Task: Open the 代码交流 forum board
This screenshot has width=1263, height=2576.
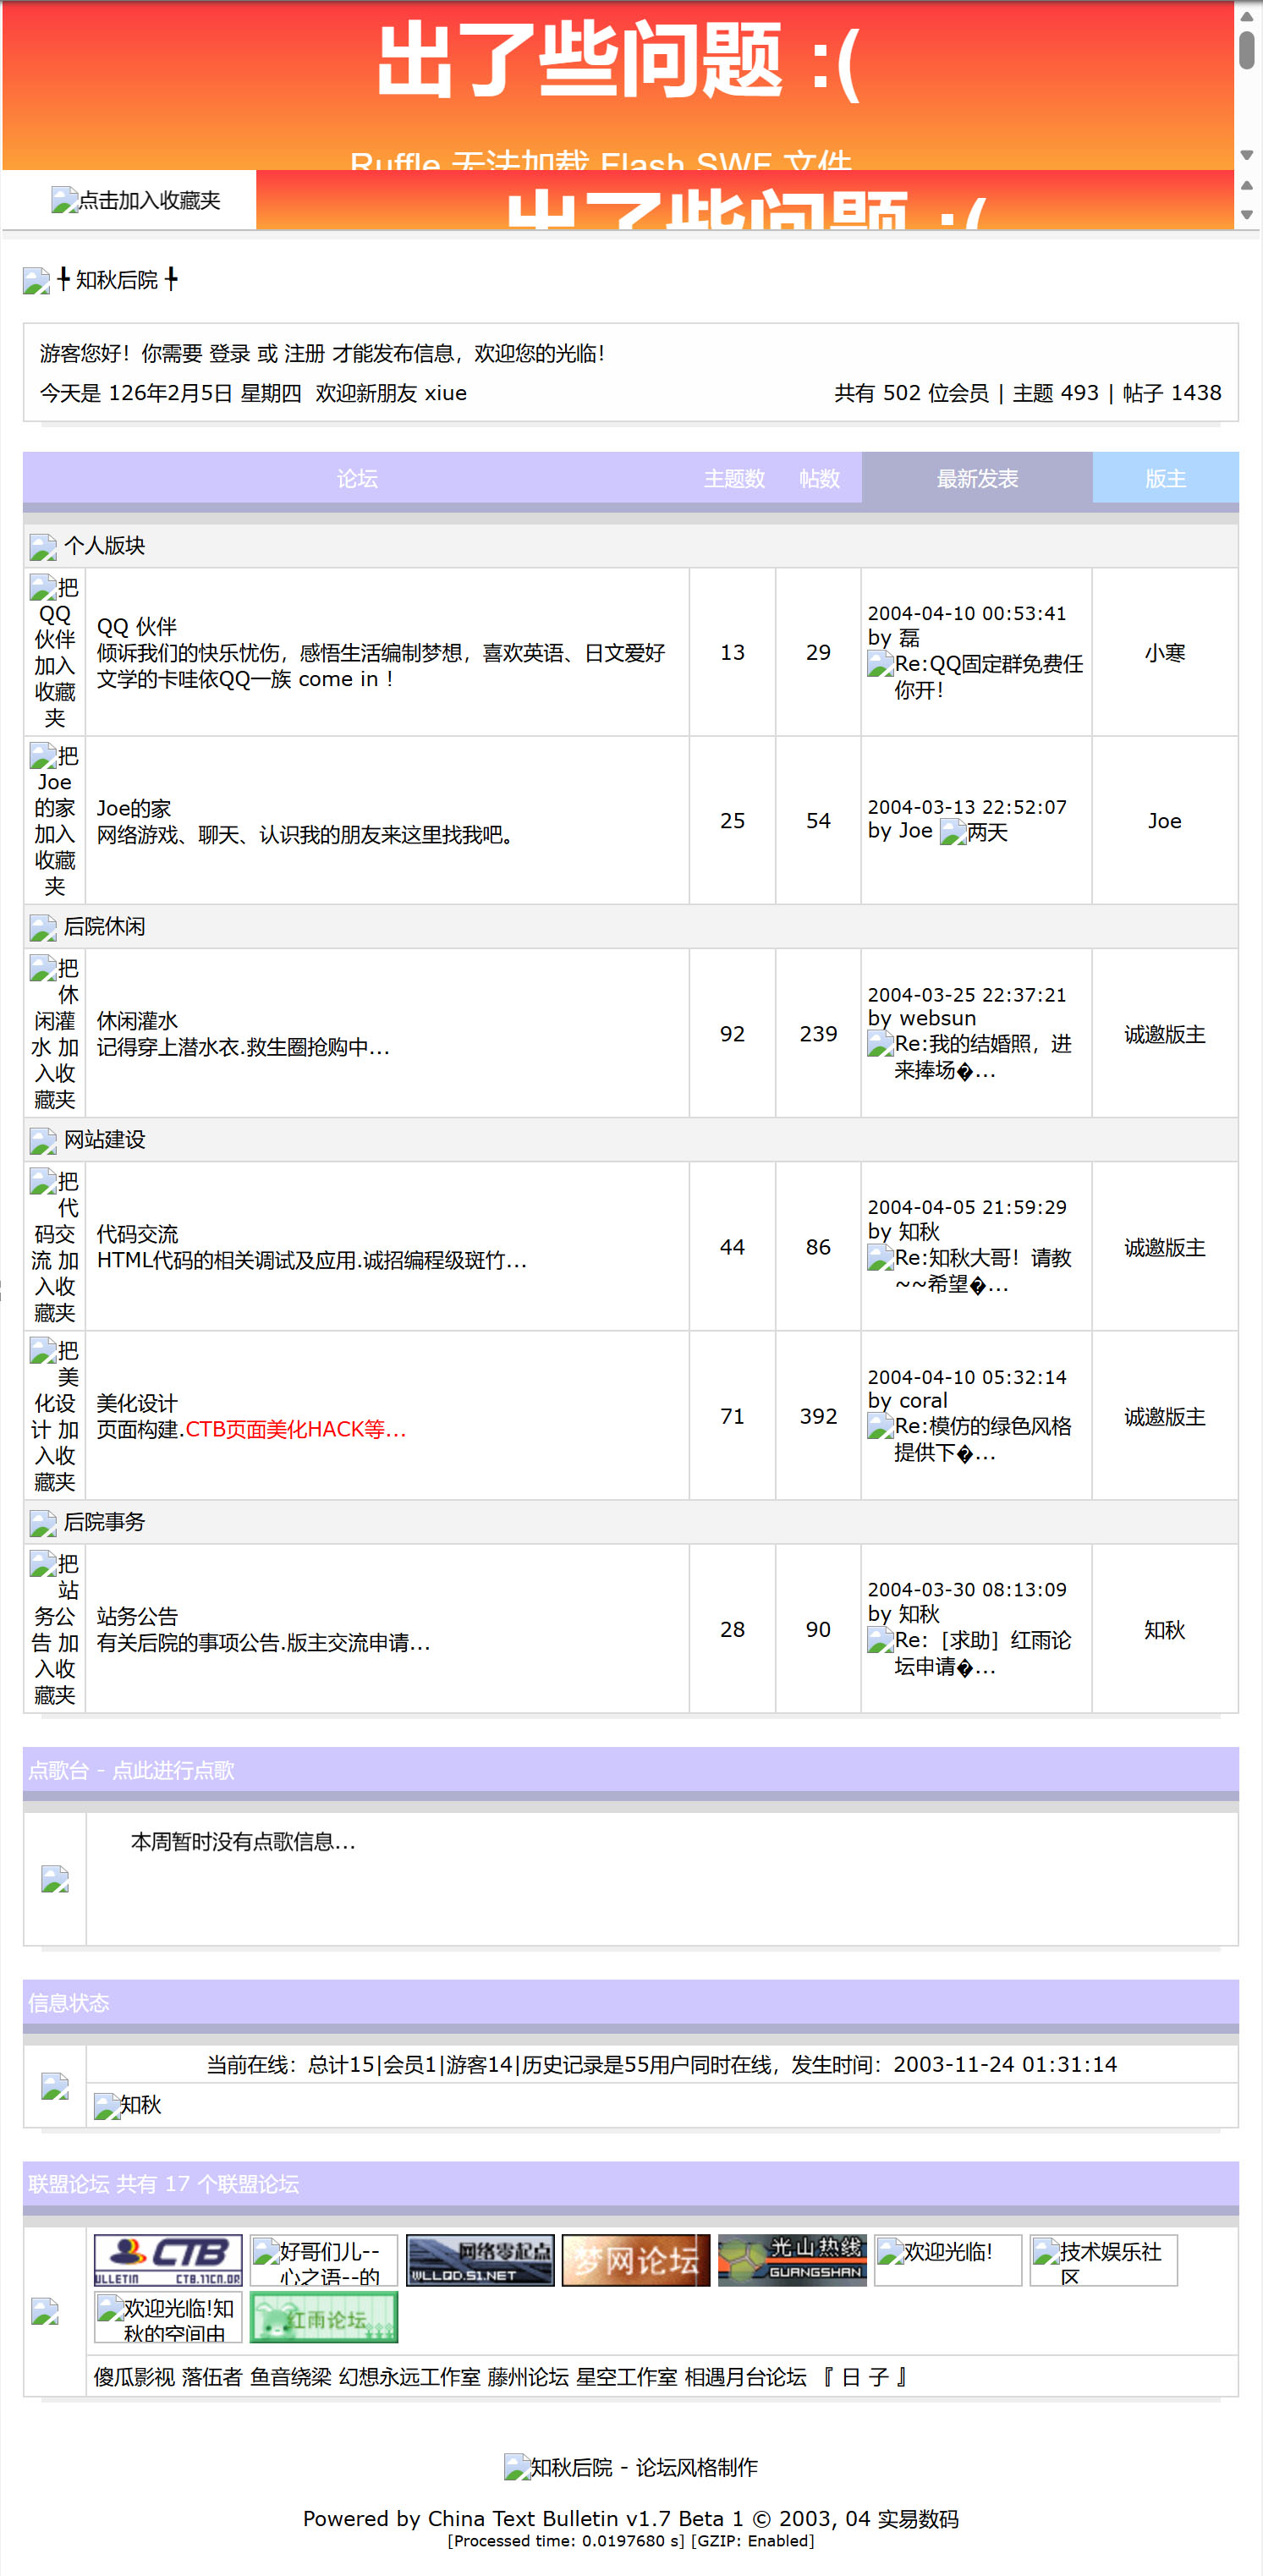Action: (x=137, y=1233)
